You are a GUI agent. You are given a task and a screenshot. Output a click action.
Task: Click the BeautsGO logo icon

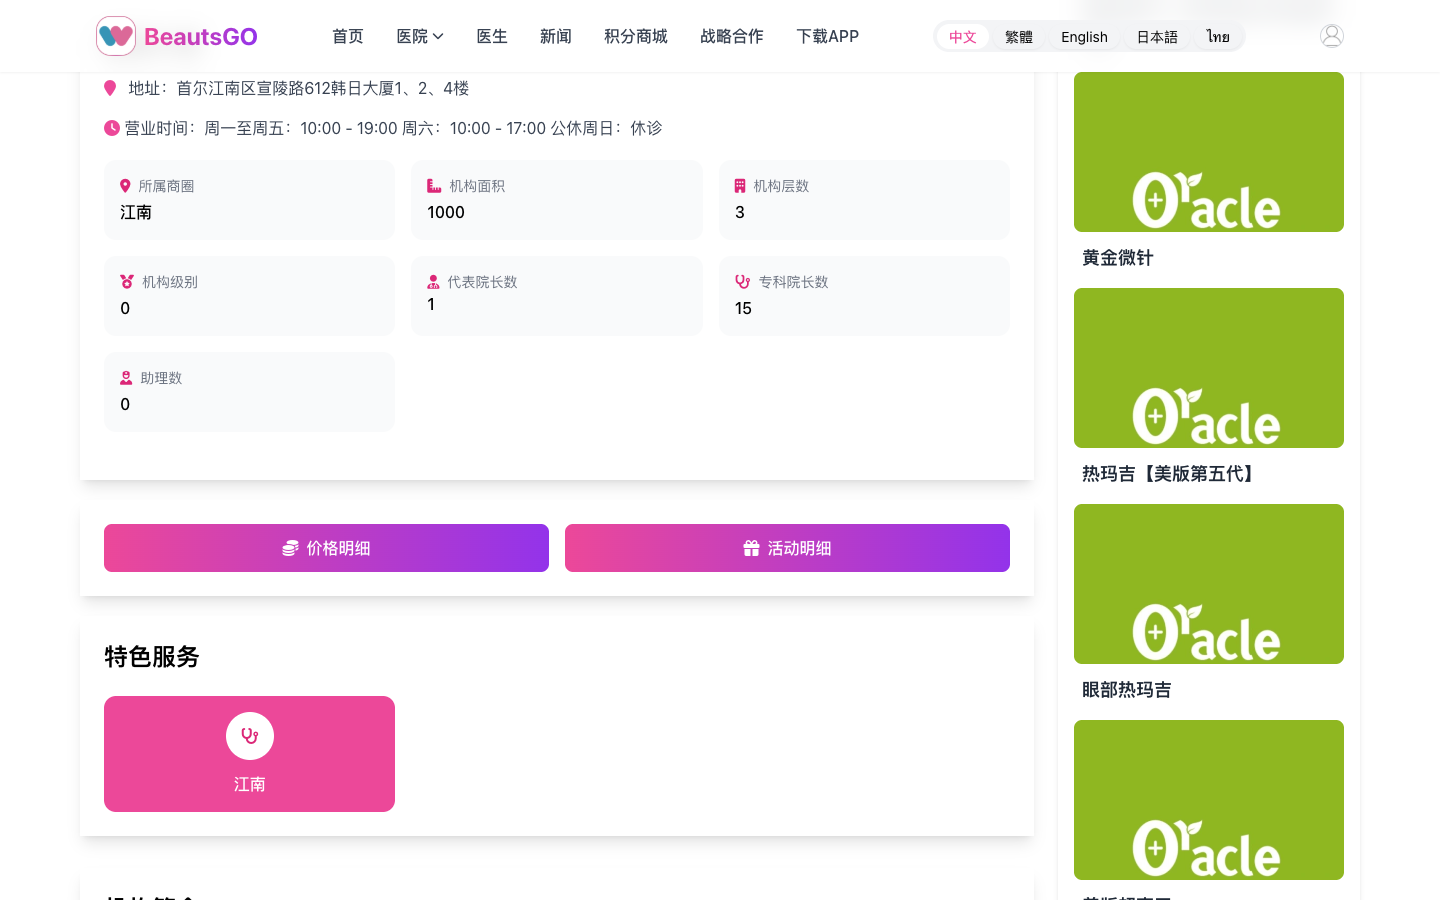point(116,35)
